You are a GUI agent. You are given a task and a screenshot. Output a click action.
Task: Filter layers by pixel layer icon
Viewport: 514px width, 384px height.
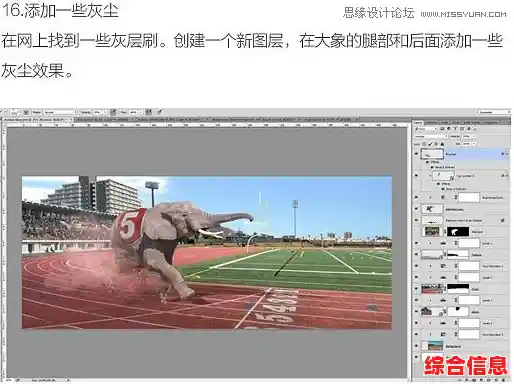pos(442,129)
